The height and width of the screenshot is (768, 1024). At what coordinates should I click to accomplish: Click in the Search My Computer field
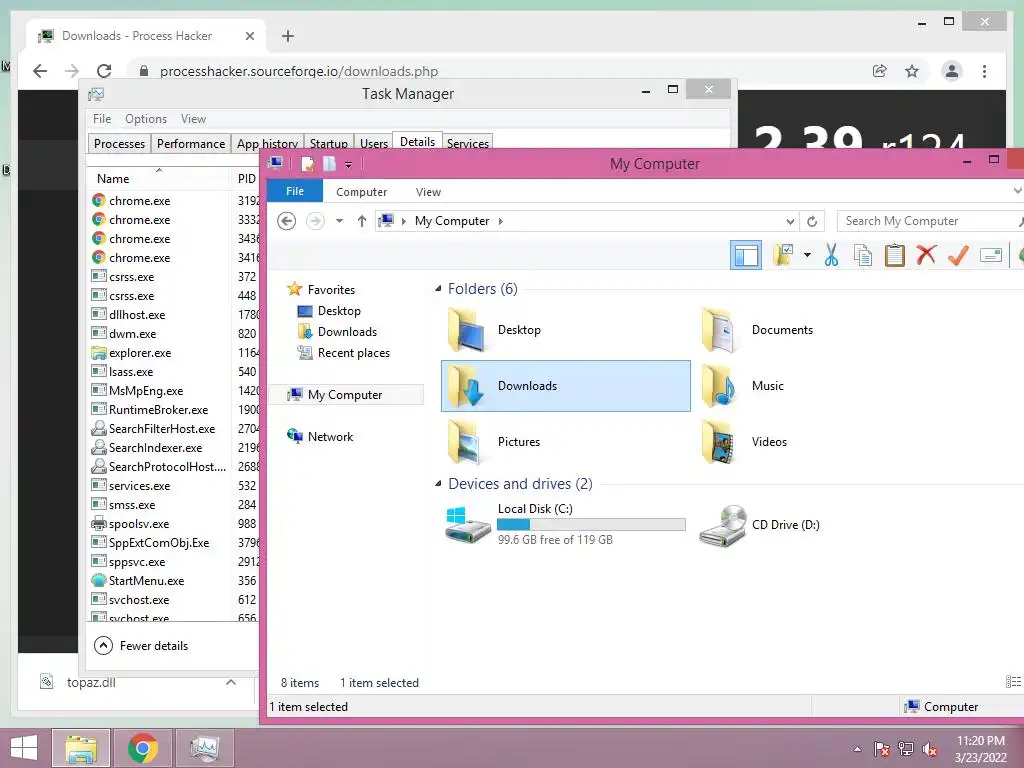pyautogui.click(x=931, y=221)
